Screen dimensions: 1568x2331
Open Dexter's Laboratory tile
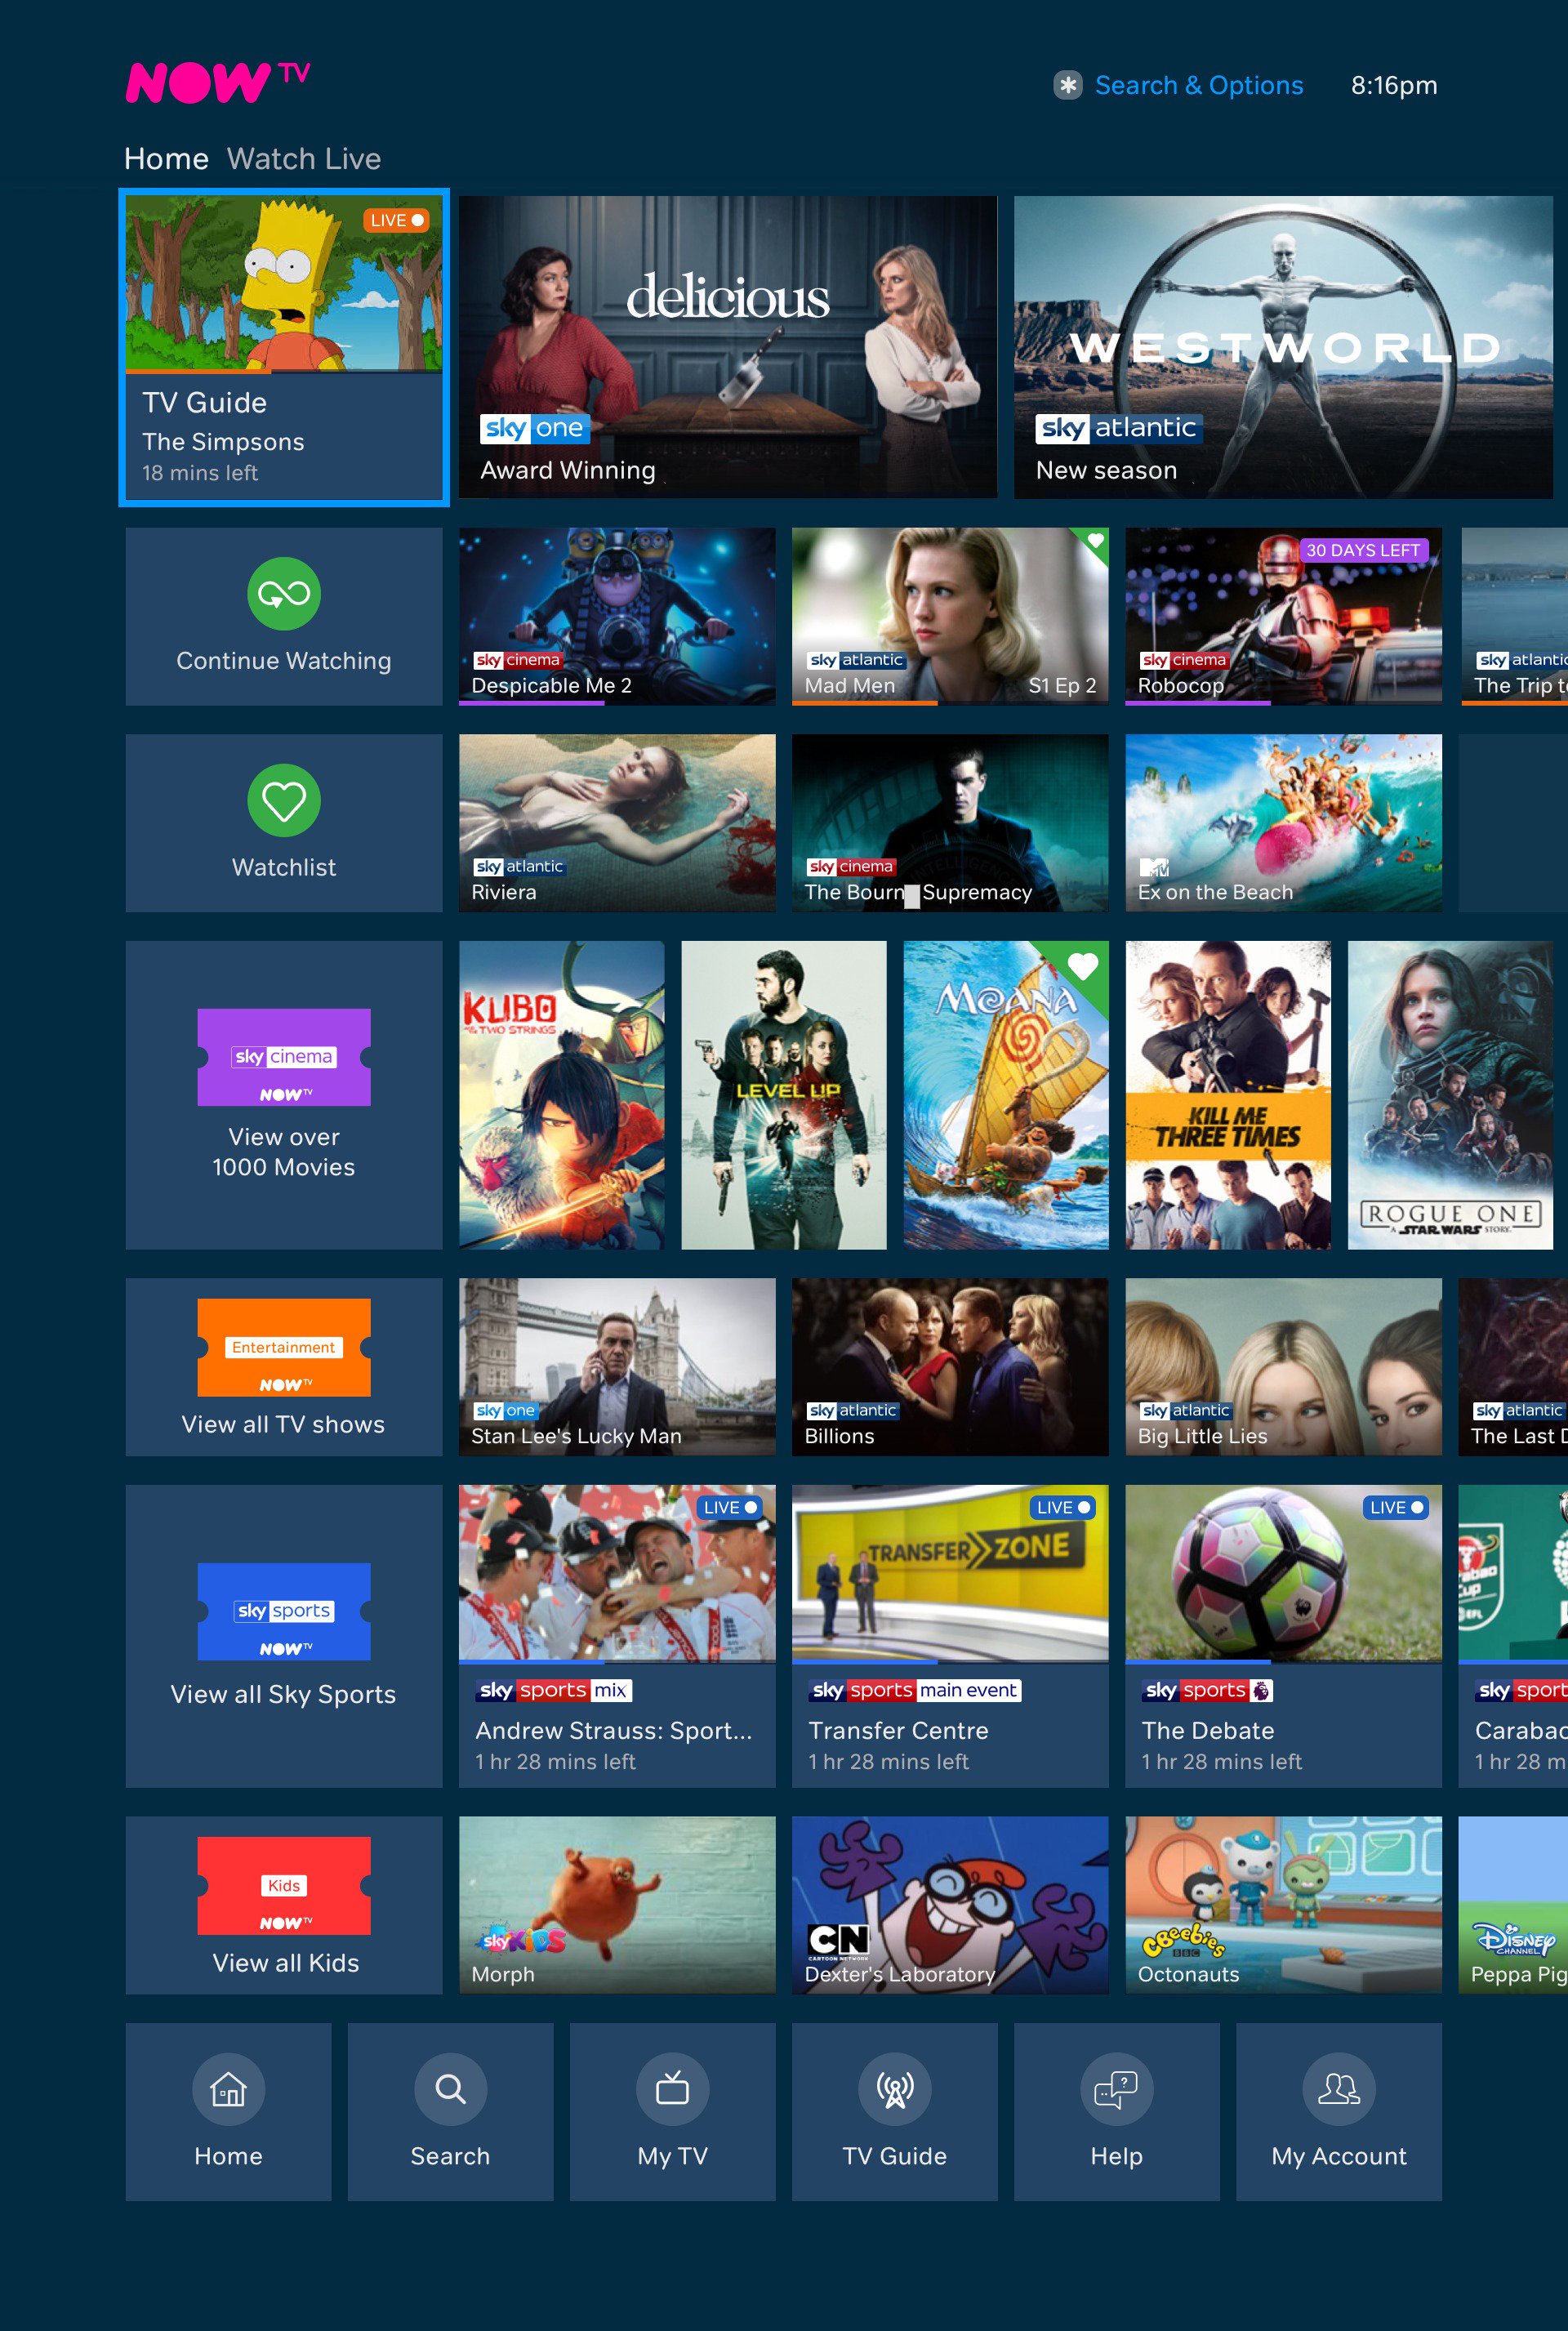[x=950, y=1905]
